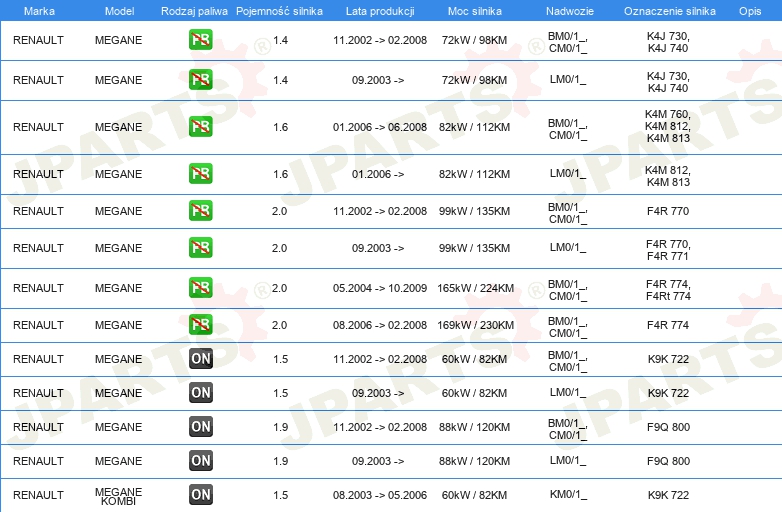Click the Oznaczenie silnika column header
Image resolution: width=782 pixels, height=512 pixels.
tap(669, 11)
